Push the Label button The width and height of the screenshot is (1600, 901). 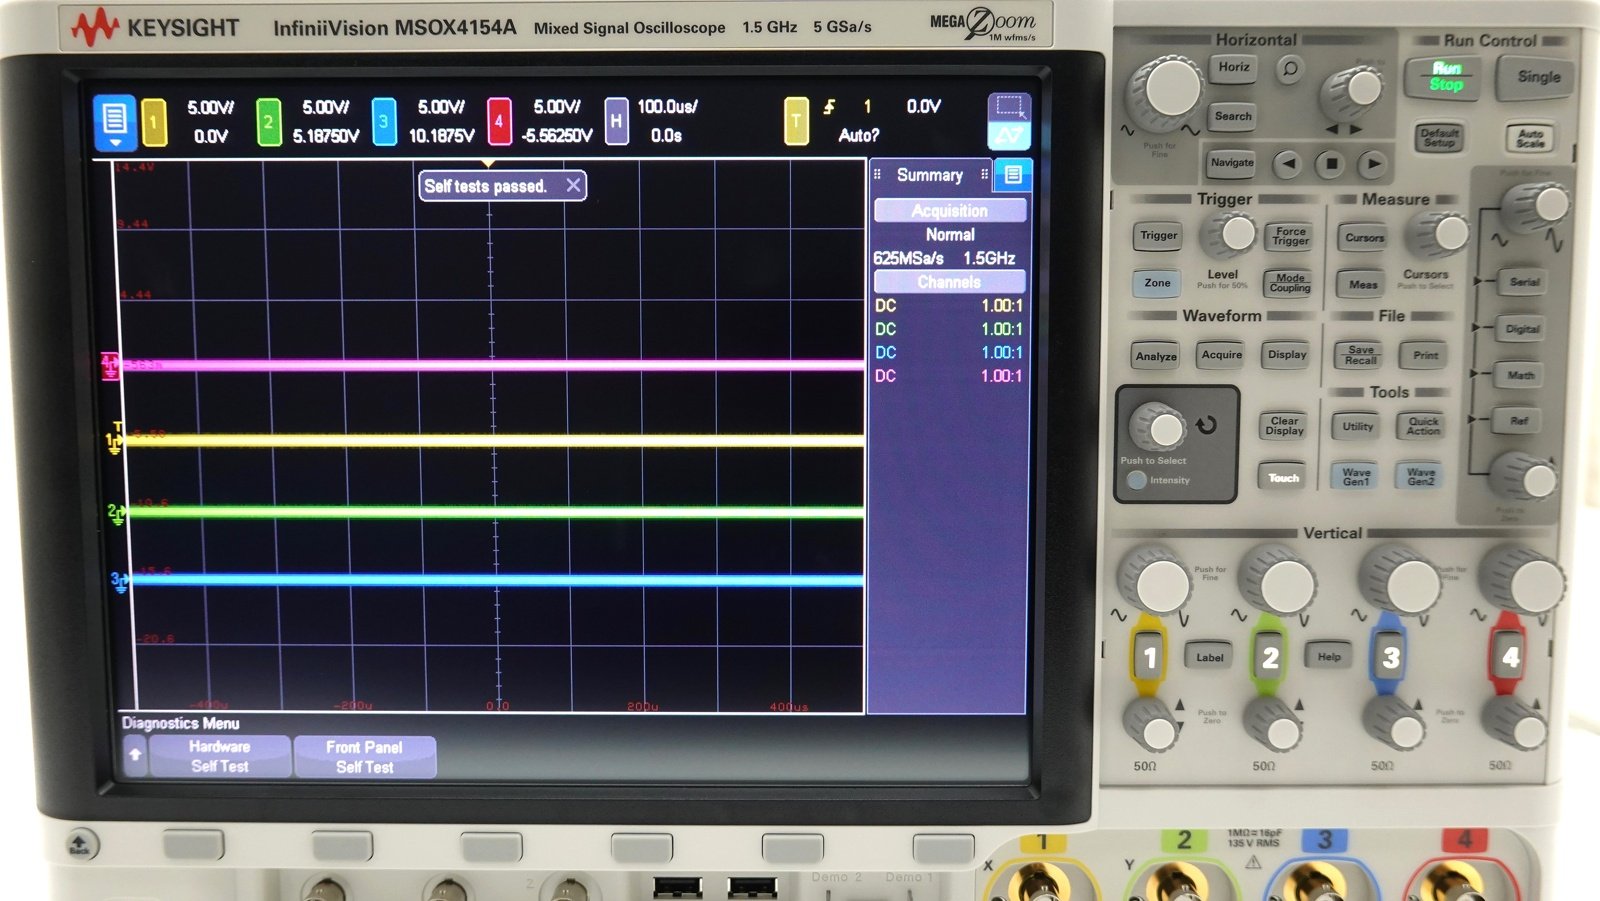click(1209, 657)
